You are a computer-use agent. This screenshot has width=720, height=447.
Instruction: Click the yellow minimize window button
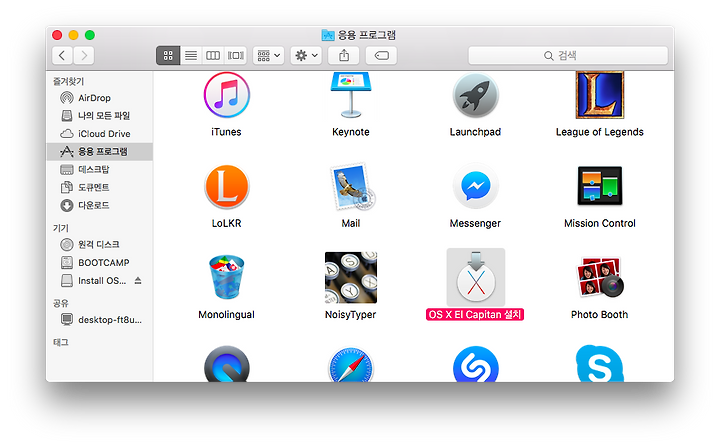click(73, 35)
